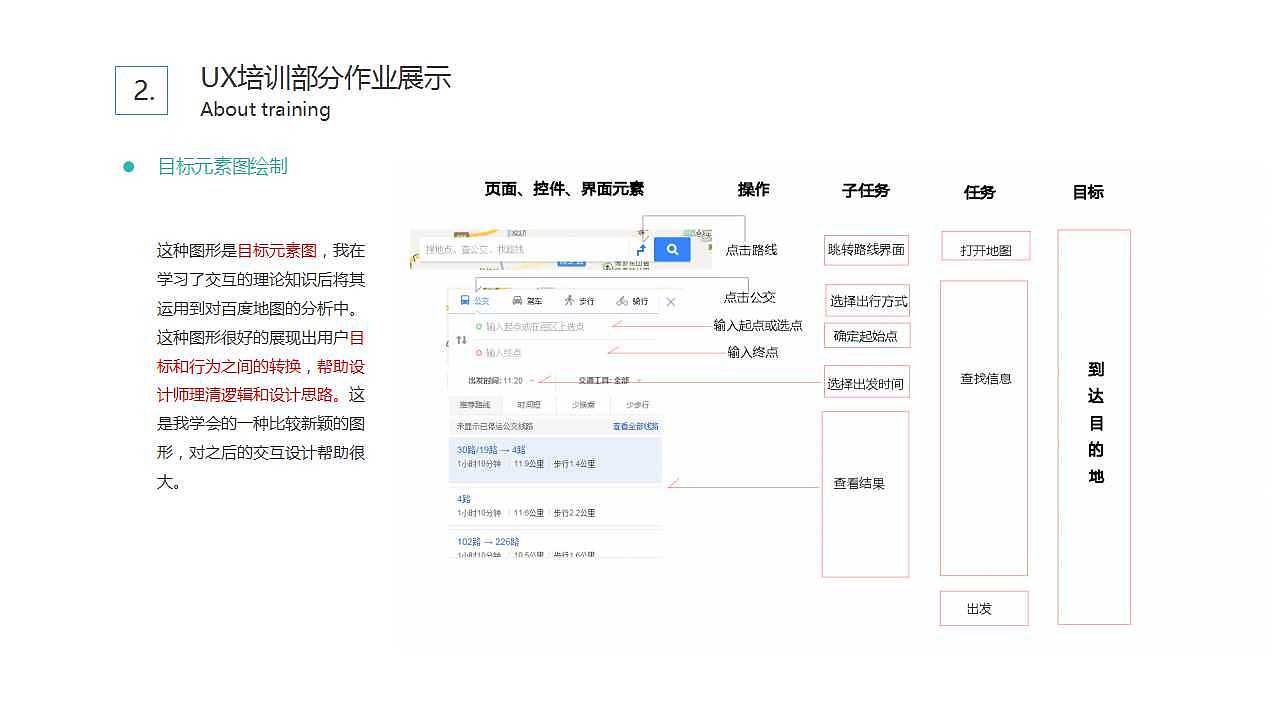Click the slide number 2. box
Screen dimensions: 1280x720
(141, 90)
